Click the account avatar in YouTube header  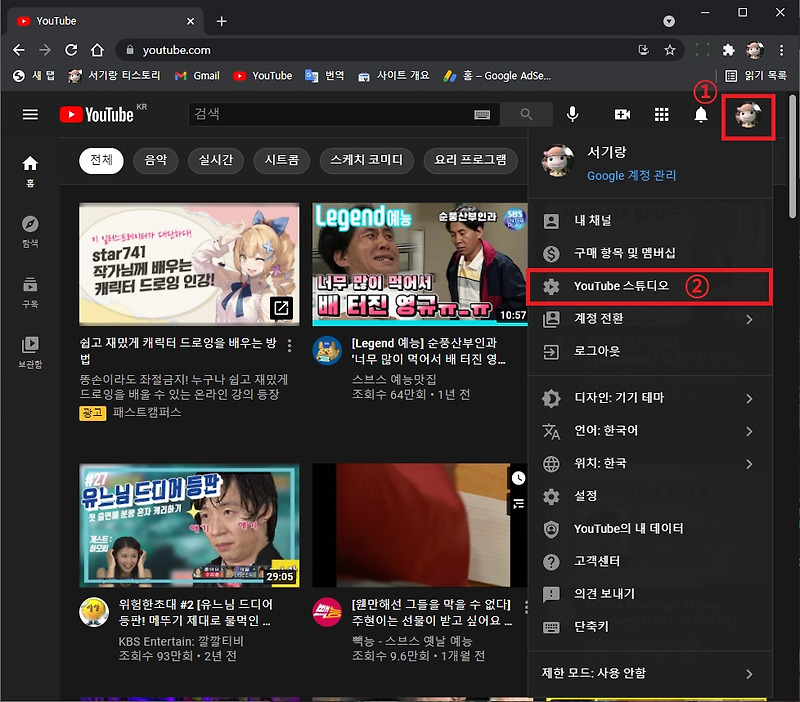[748, 115]
